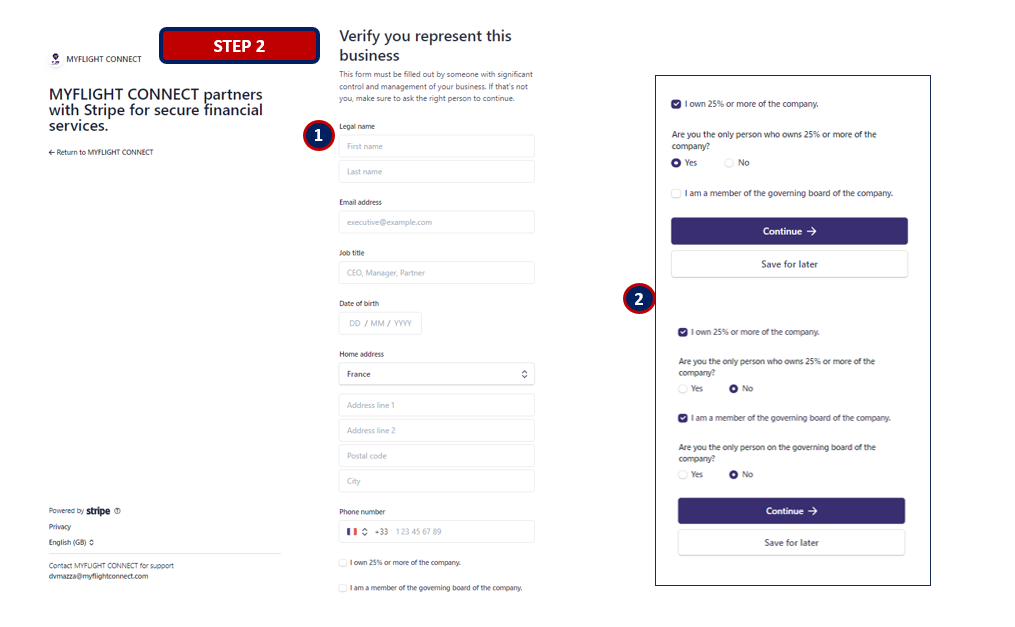Click the red STEP 2 banner
The width and height of the screenshot is (1015, 627).
[x=240, y=46]
